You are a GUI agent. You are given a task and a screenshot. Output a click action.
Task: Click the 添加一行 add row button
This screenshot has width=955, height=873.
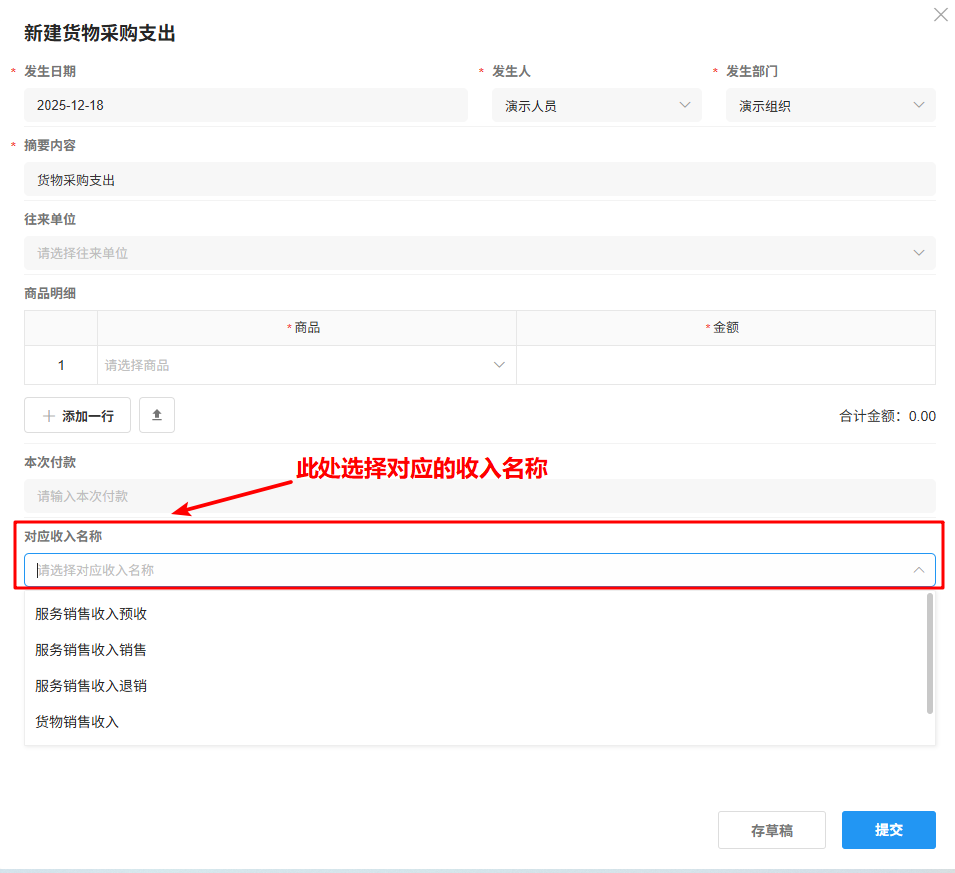77,415
